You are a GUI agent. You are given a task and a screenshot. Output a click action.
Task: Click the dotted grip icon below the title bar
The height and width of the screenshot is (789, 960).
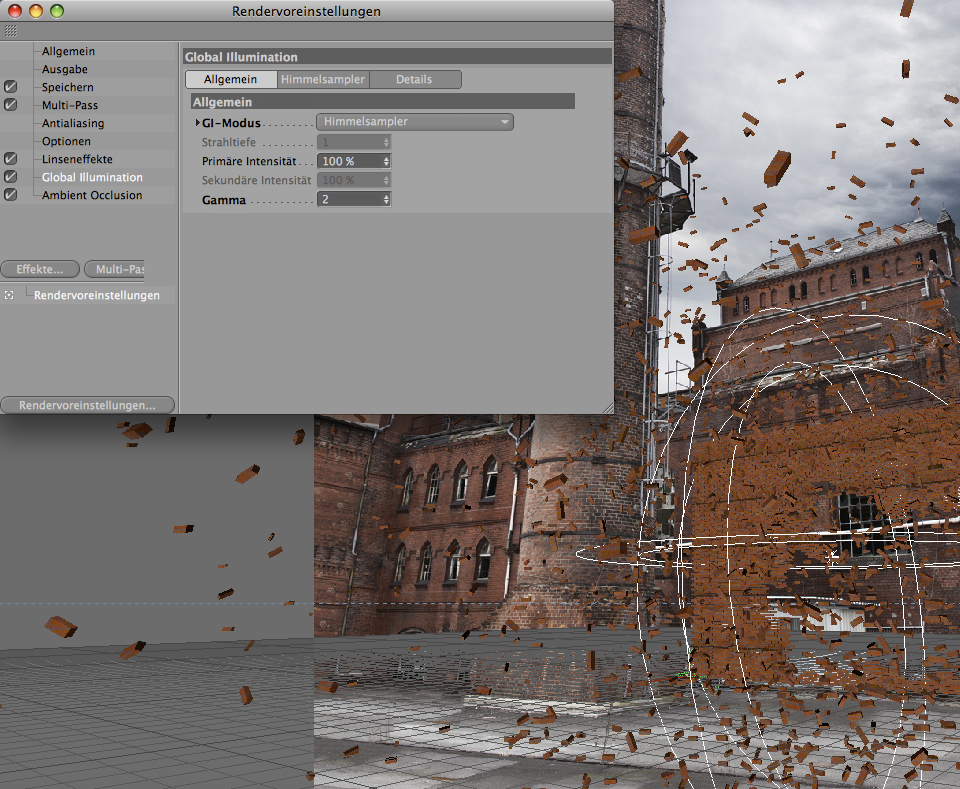pos(10,31)
